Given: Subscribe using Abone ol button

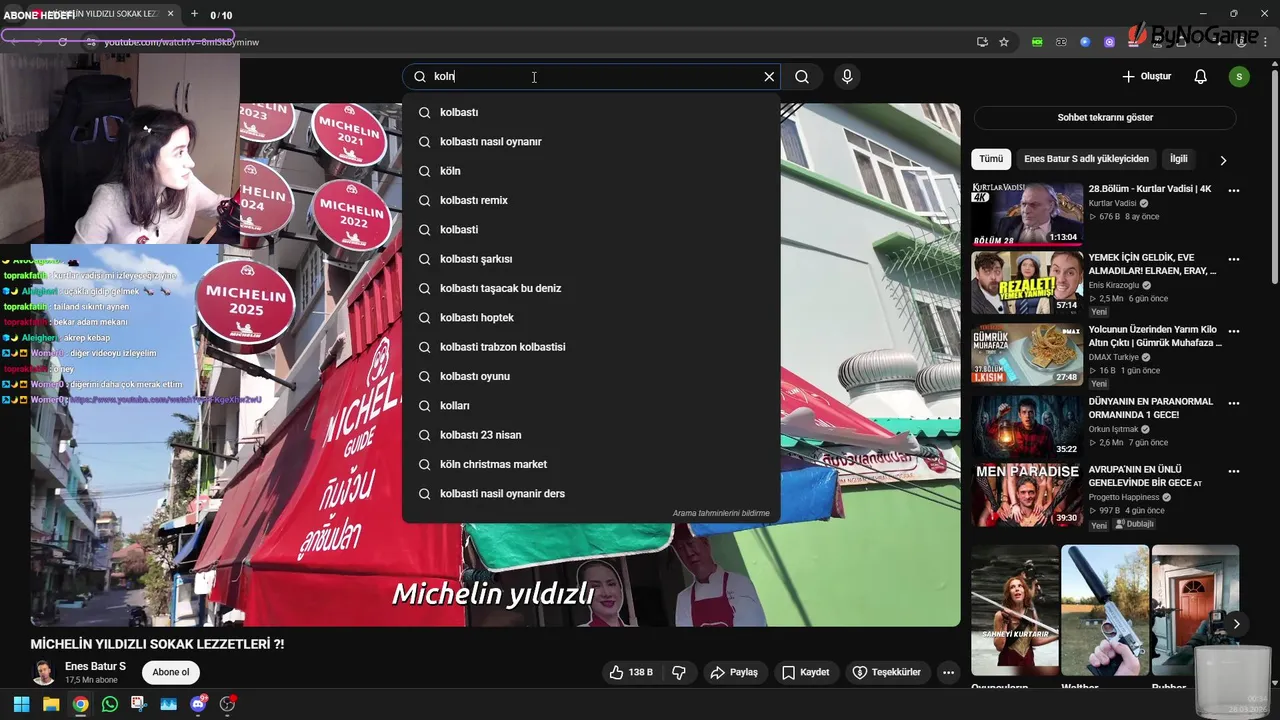Looking at the screenshot, I should pyautogui.click(x=171, y=672).
